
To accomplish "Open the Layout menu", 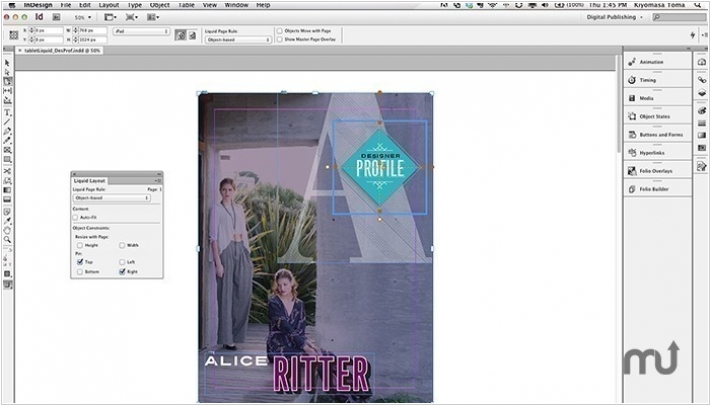I will 109,5.
